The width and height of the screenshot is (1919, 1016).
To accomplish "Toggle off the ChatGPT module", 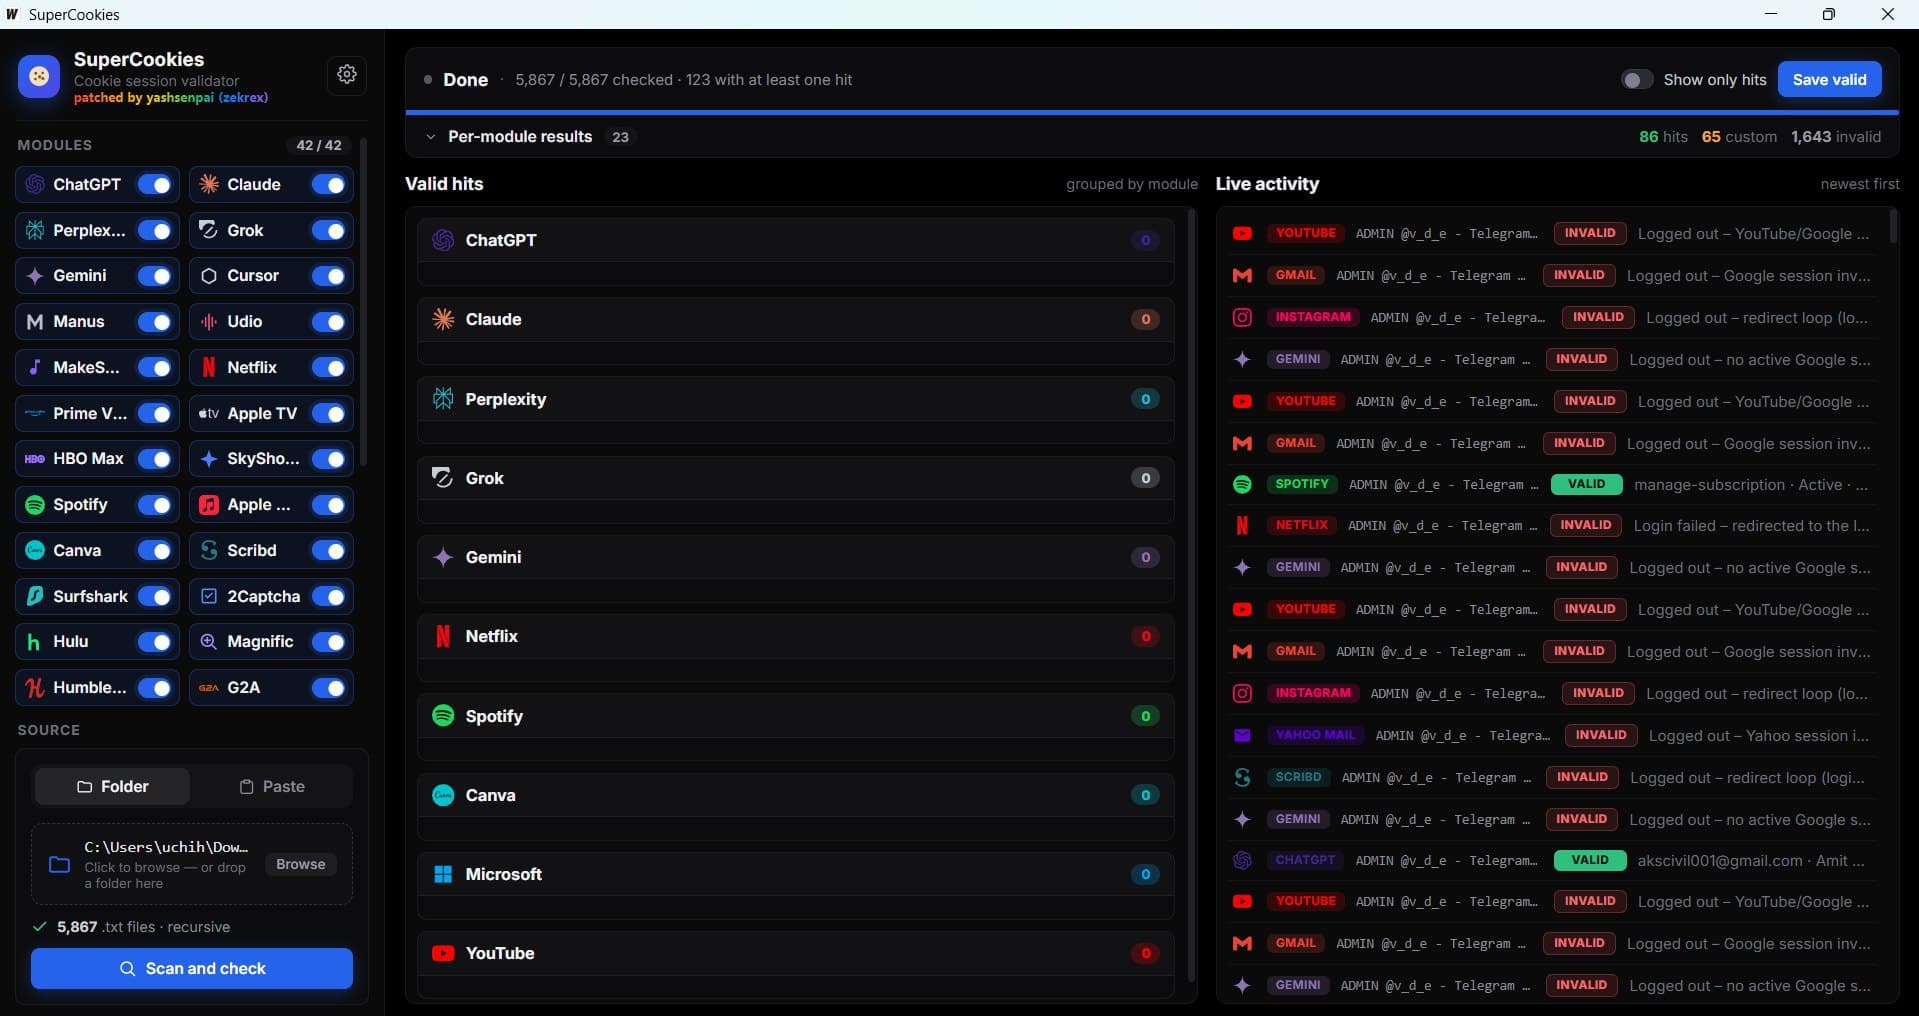I will point(155,184).
